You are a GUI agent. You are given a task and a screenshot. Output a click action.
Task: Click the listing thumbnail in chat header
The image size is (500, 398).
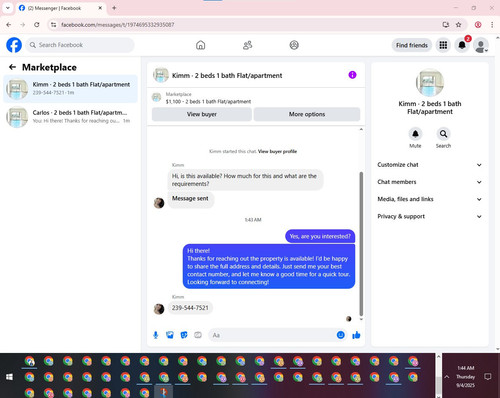[x=161, y=75]
